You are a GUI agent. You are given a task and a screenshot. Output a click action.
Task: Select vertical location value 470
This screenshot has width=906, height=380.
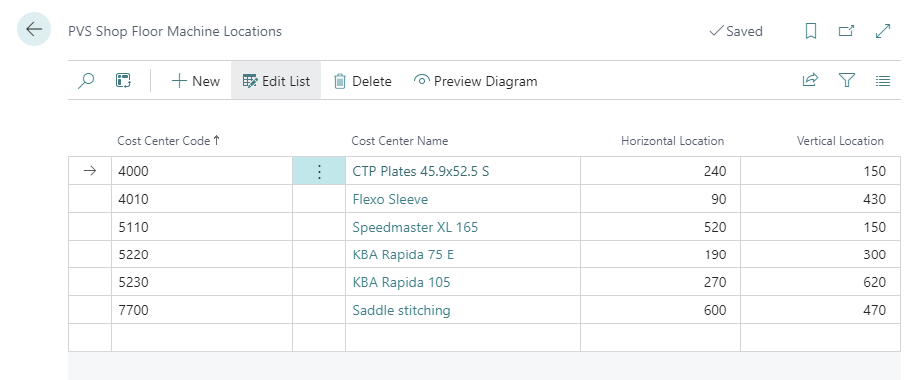(820, 310)
